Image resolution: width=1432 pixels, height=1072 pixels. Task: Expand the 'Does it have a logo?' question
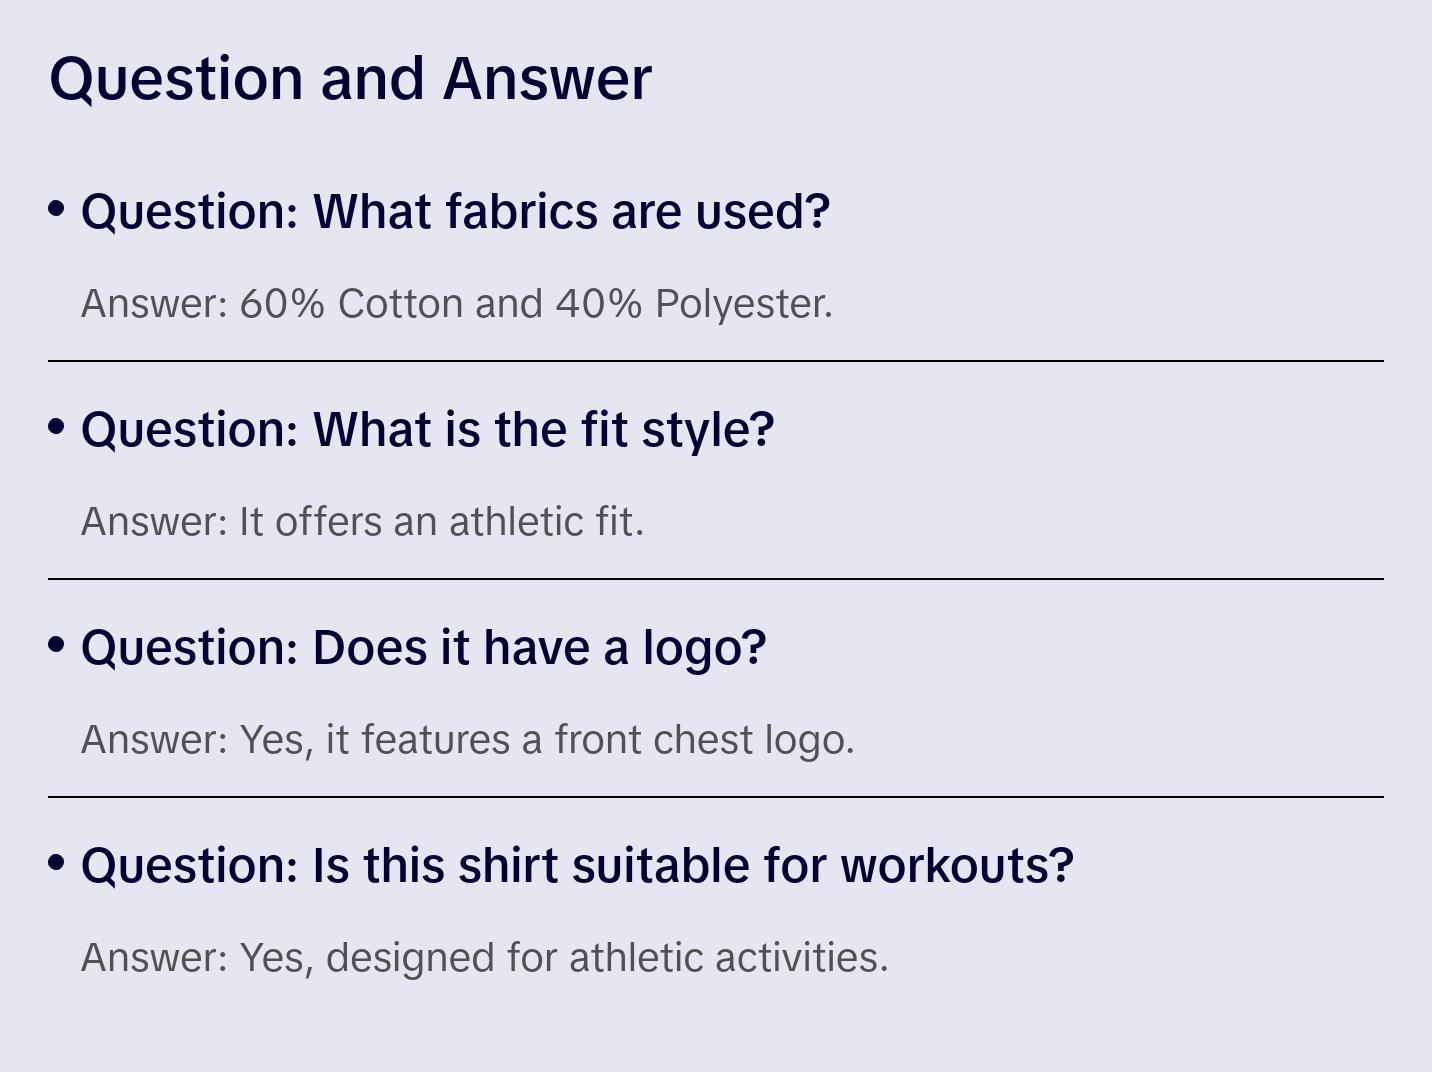423,648
